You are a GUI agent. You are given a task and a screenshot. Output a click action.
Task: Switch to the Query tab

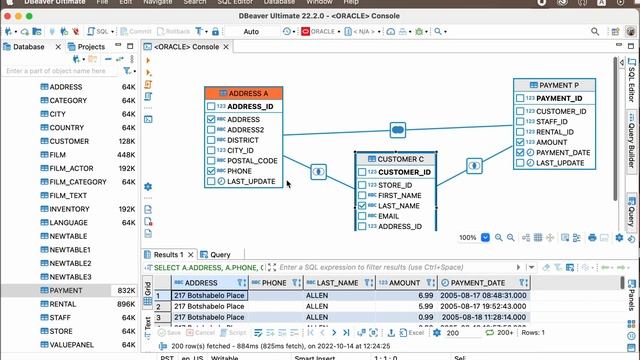(x=216, y=254)
